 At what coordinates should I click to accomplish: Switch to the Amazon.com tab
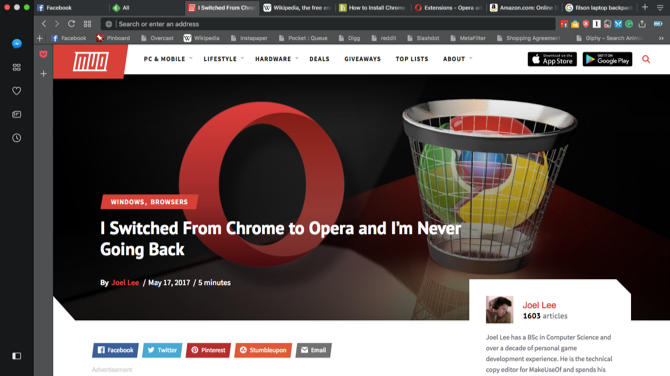[x=523, y=8]
